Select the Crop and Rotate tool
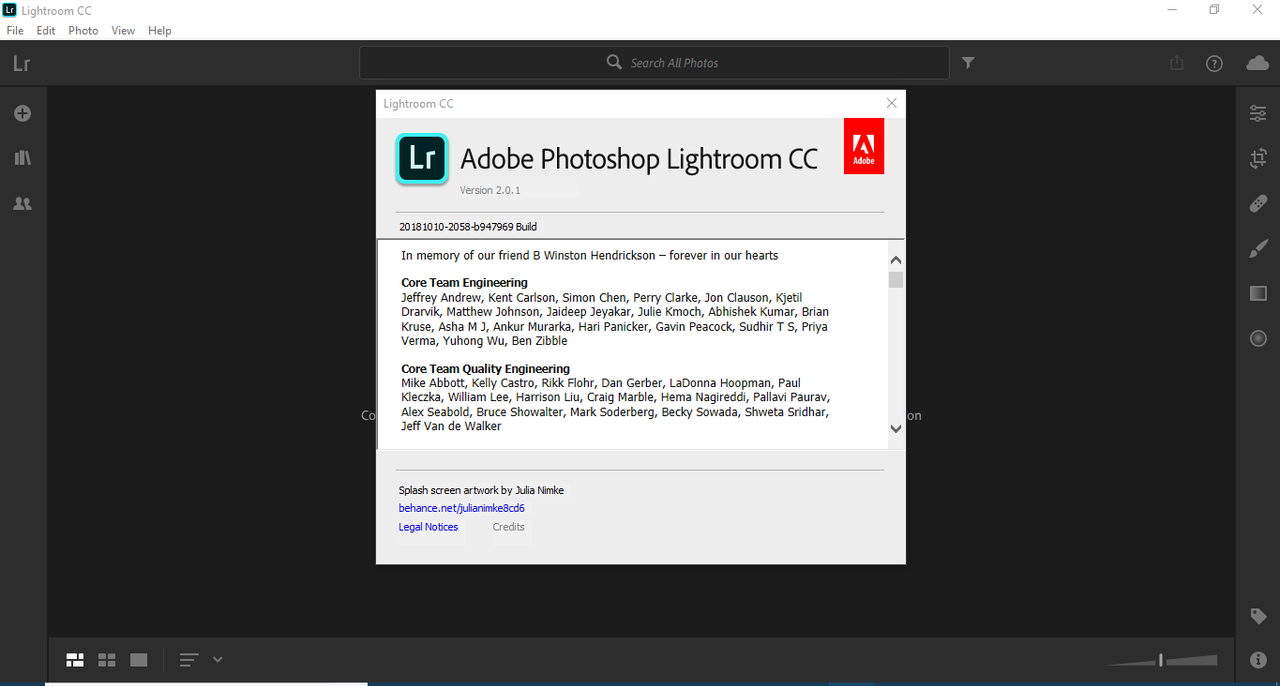Screen dimensions: 1280x686 pos(1258,158)
